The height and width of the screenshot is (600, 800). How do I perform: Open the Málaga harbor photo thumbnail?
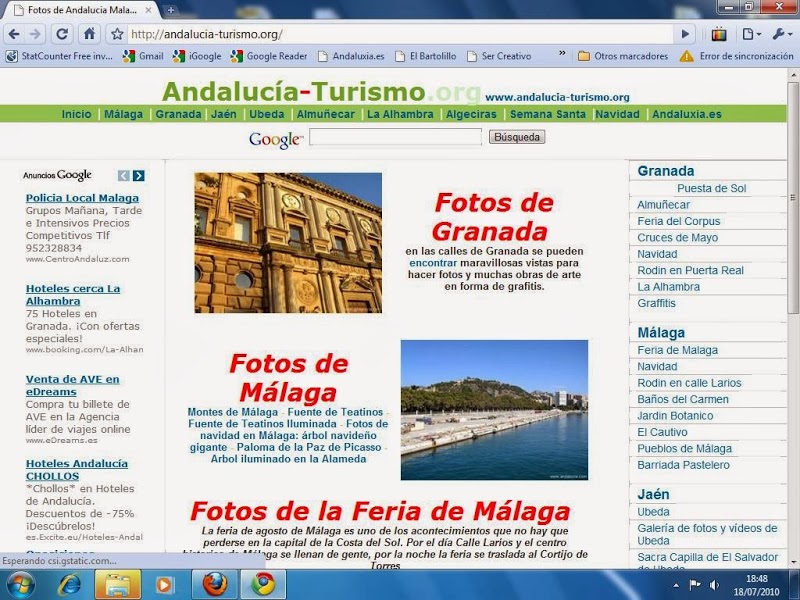pos(494,410)
